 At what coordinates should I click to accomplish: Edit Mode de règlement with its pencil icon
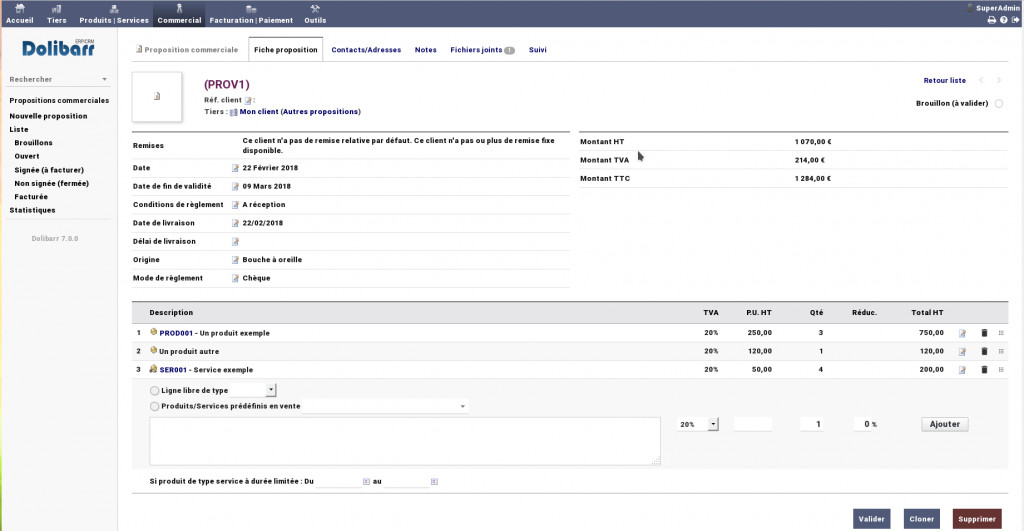point(236,278)
